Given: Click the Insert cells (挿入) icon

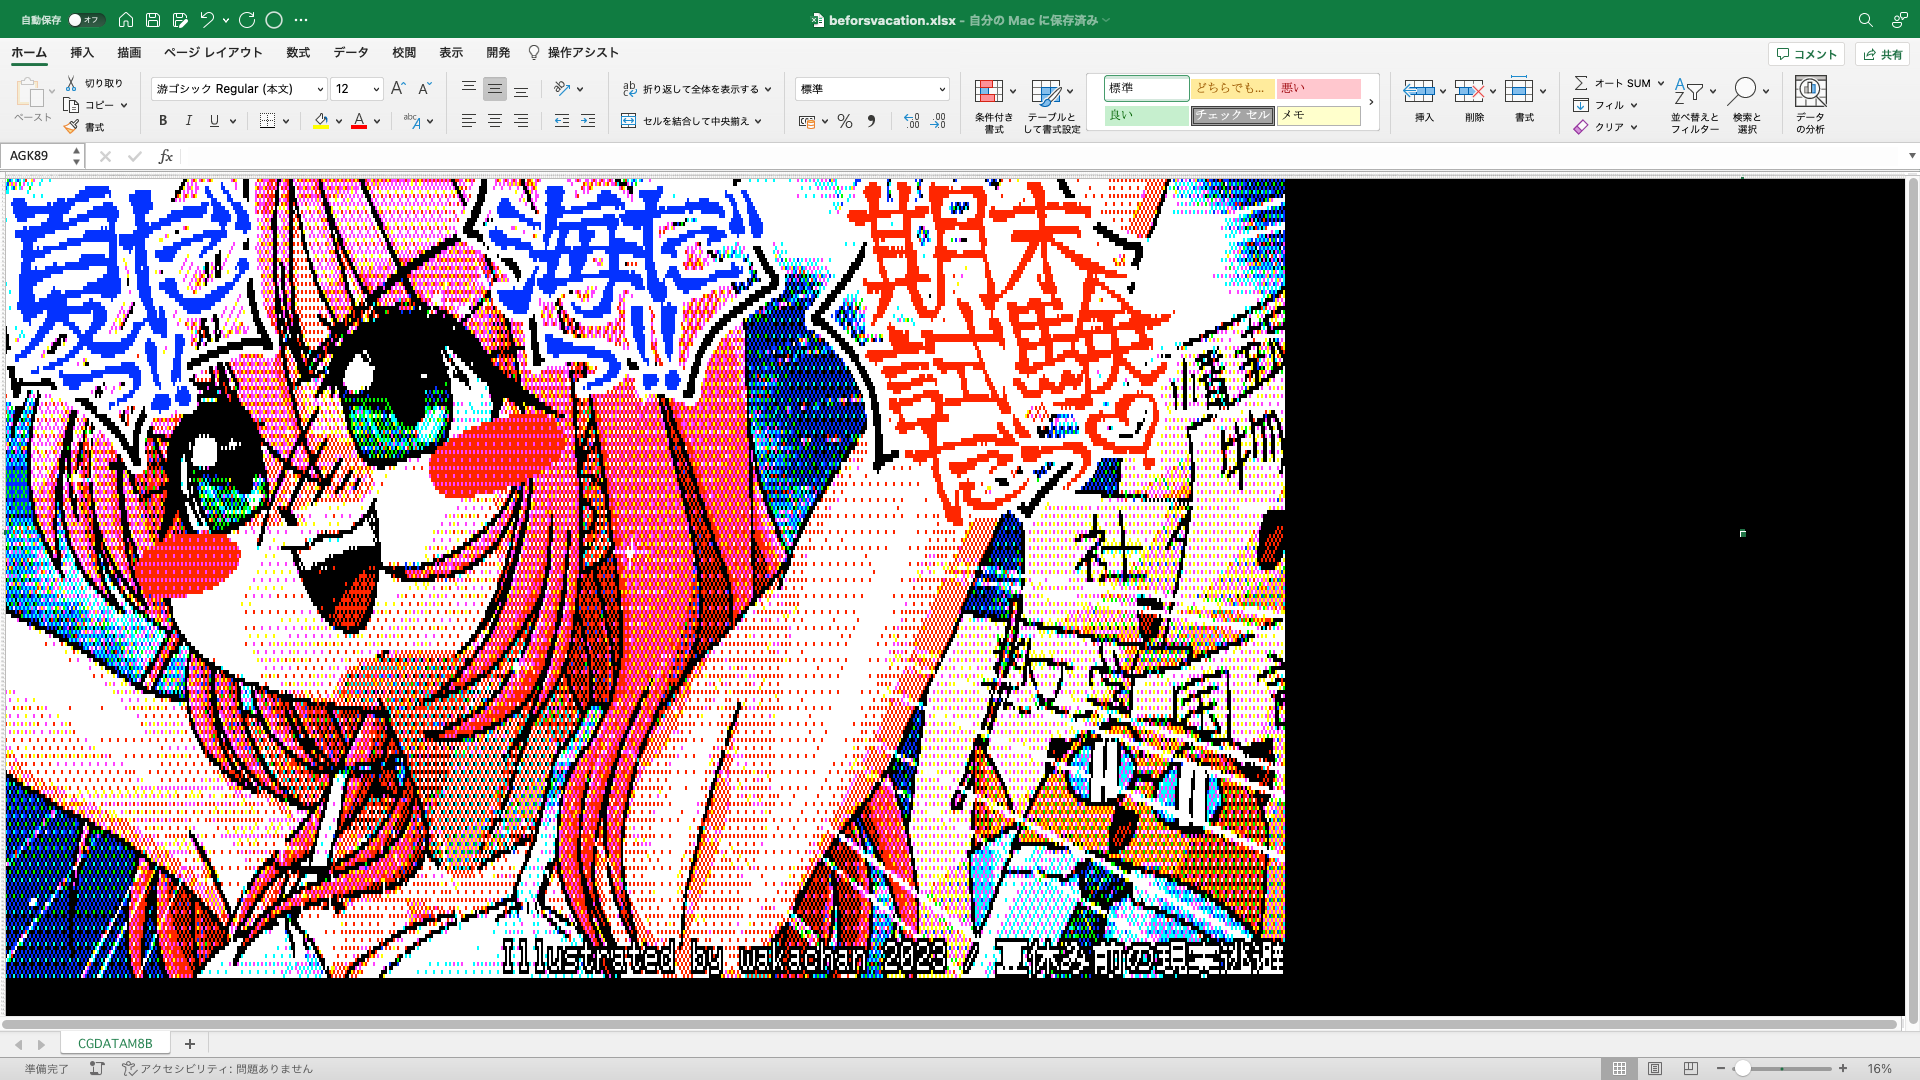Looking at the screenshot, I should [1419, 92].
